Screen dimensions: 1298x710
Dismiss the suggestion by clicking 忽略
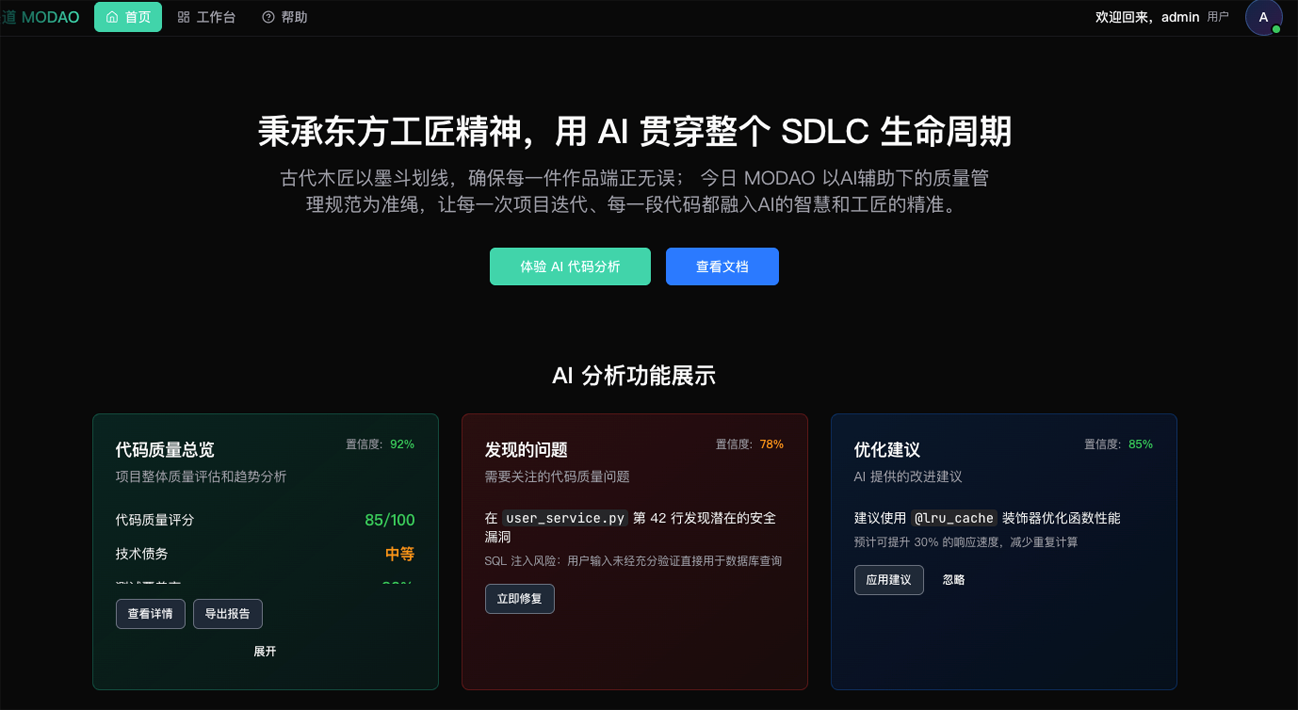point(953,580)
